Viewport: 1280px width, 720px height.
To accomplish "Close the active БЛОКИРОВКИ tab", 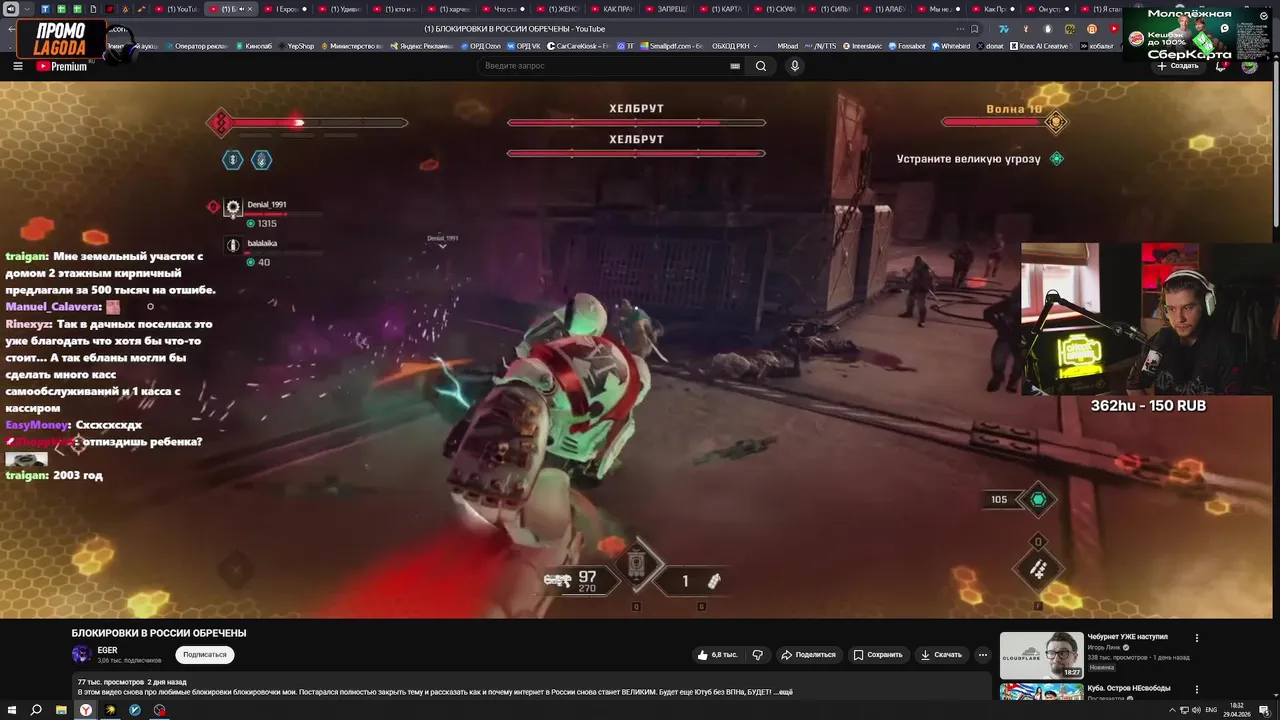I will [x=250, y=9].
